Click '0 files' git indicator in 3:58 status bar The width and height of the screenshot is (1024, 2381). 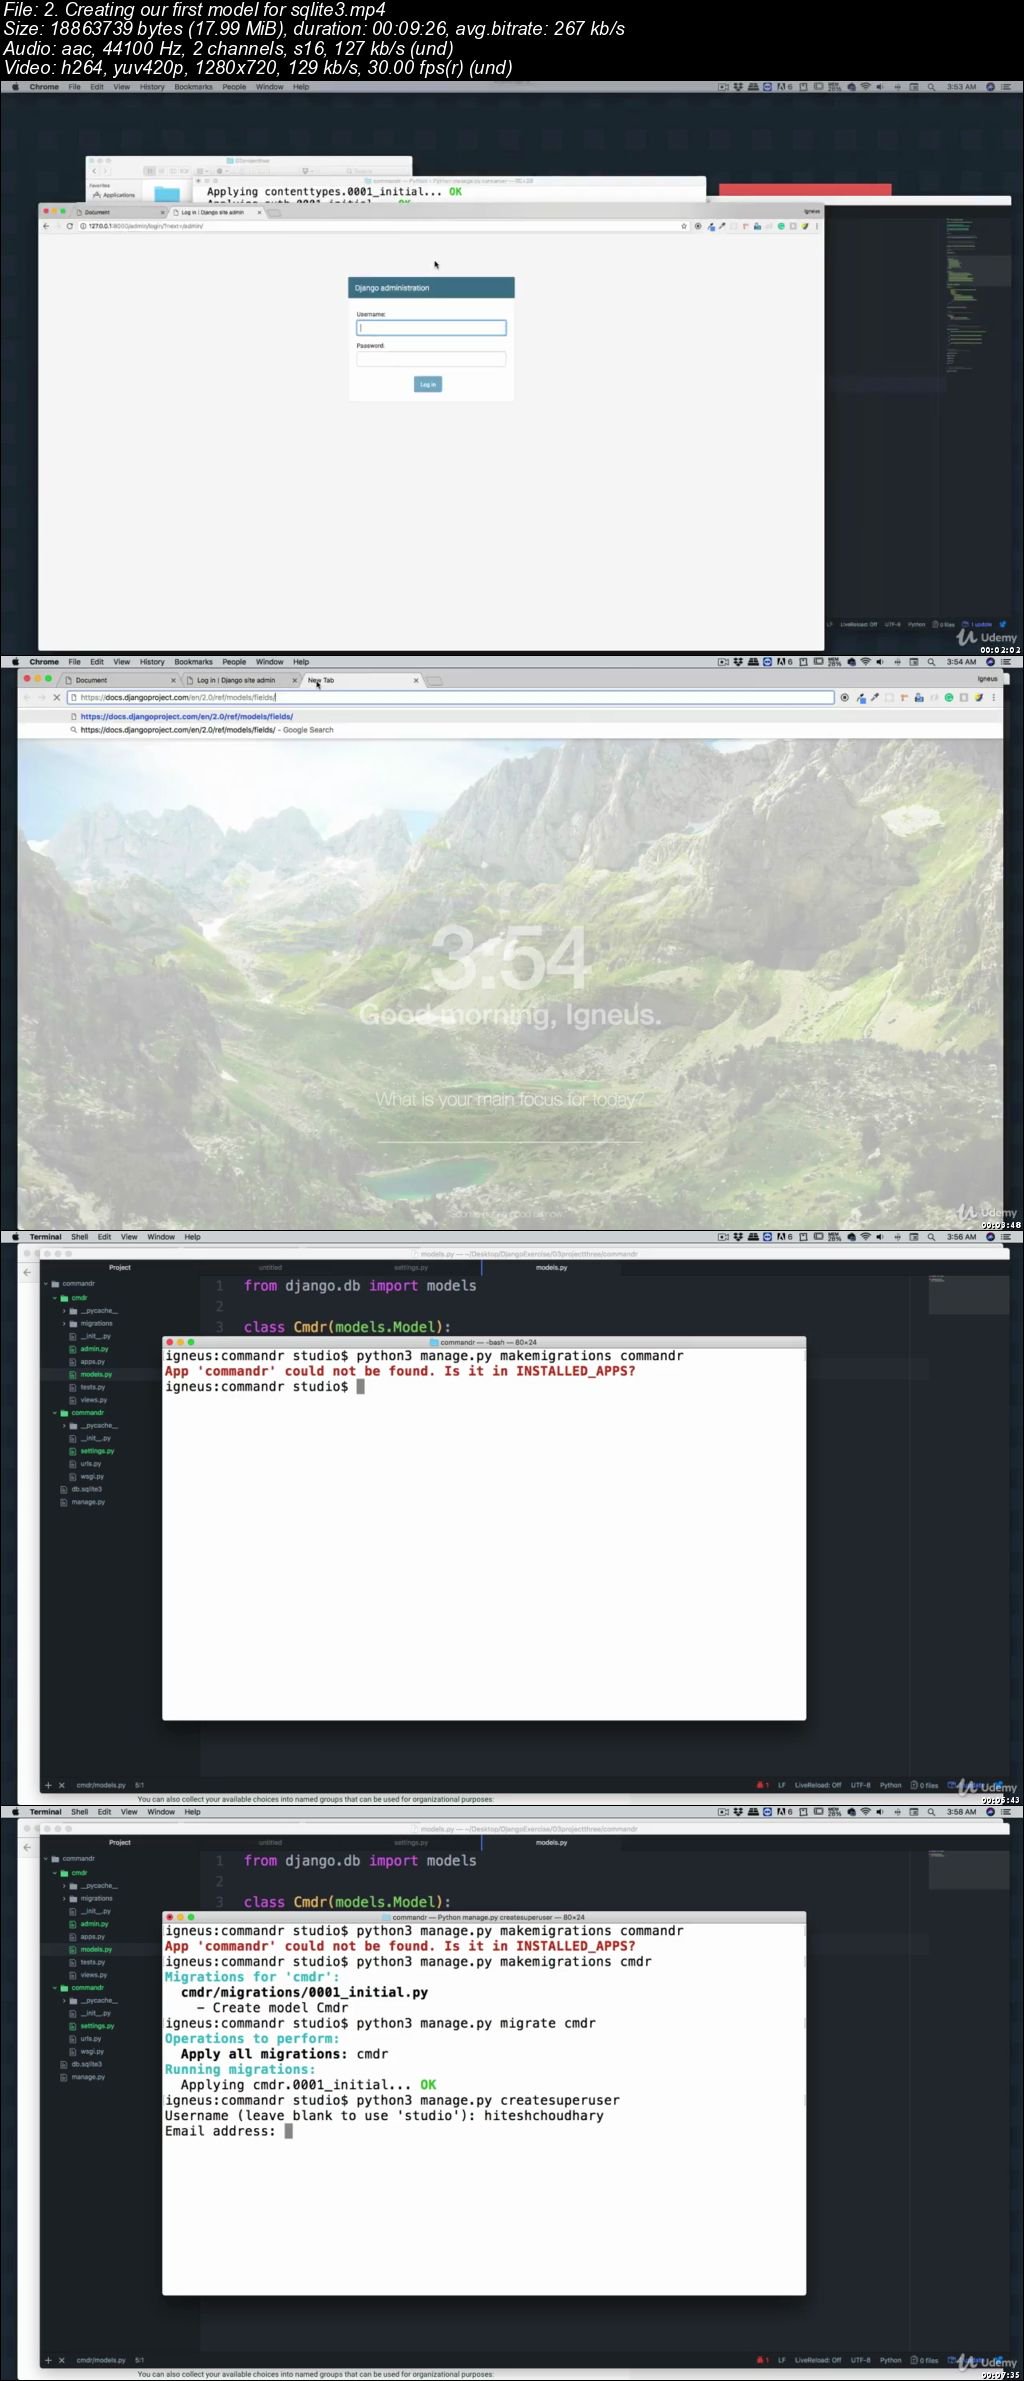(x=924, y=2360)
